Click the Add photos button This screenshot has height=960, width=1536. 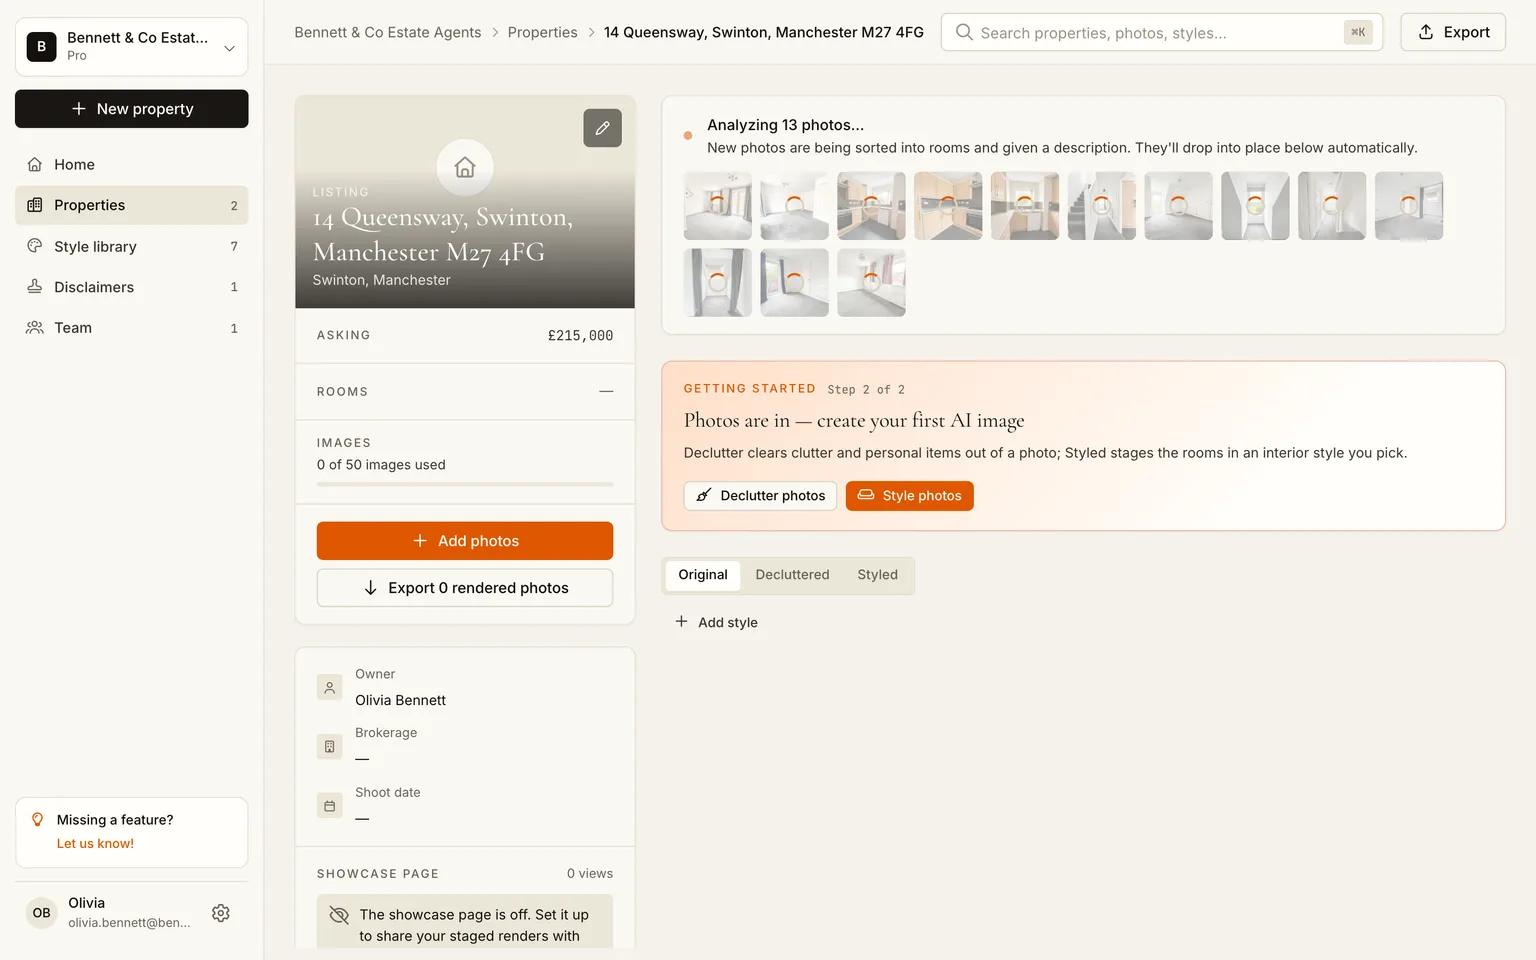(465, 541)
